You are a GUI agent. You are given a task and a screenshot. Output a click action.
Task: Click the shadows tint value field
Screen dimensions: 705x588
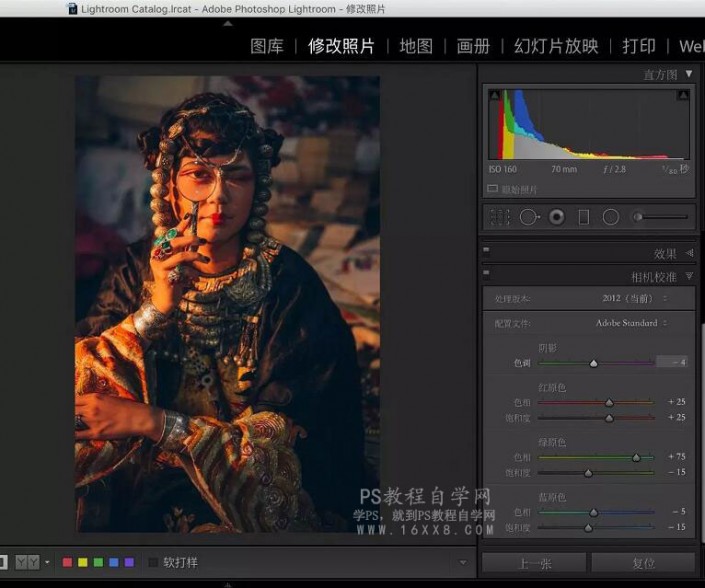tap(672, 362)
